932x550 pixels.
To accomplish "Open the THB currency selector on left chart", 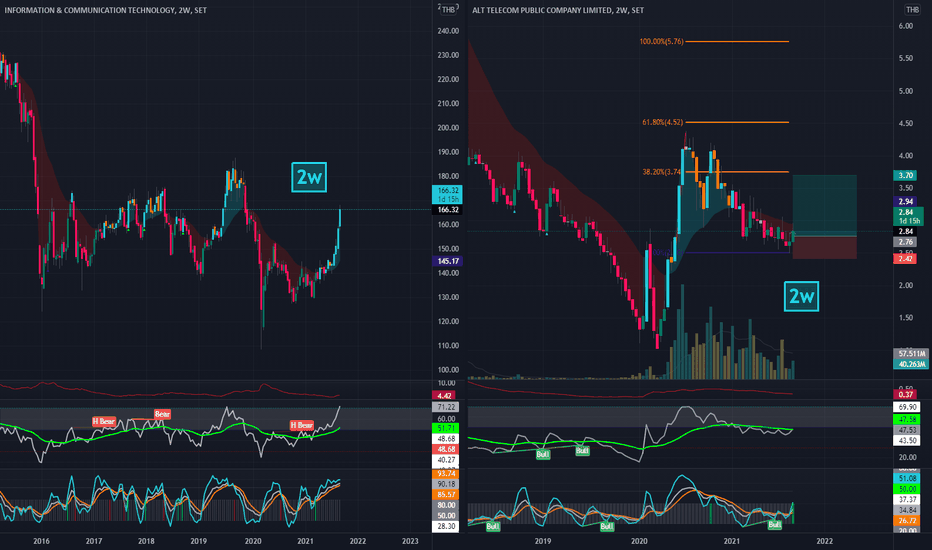I will (449, 10).
